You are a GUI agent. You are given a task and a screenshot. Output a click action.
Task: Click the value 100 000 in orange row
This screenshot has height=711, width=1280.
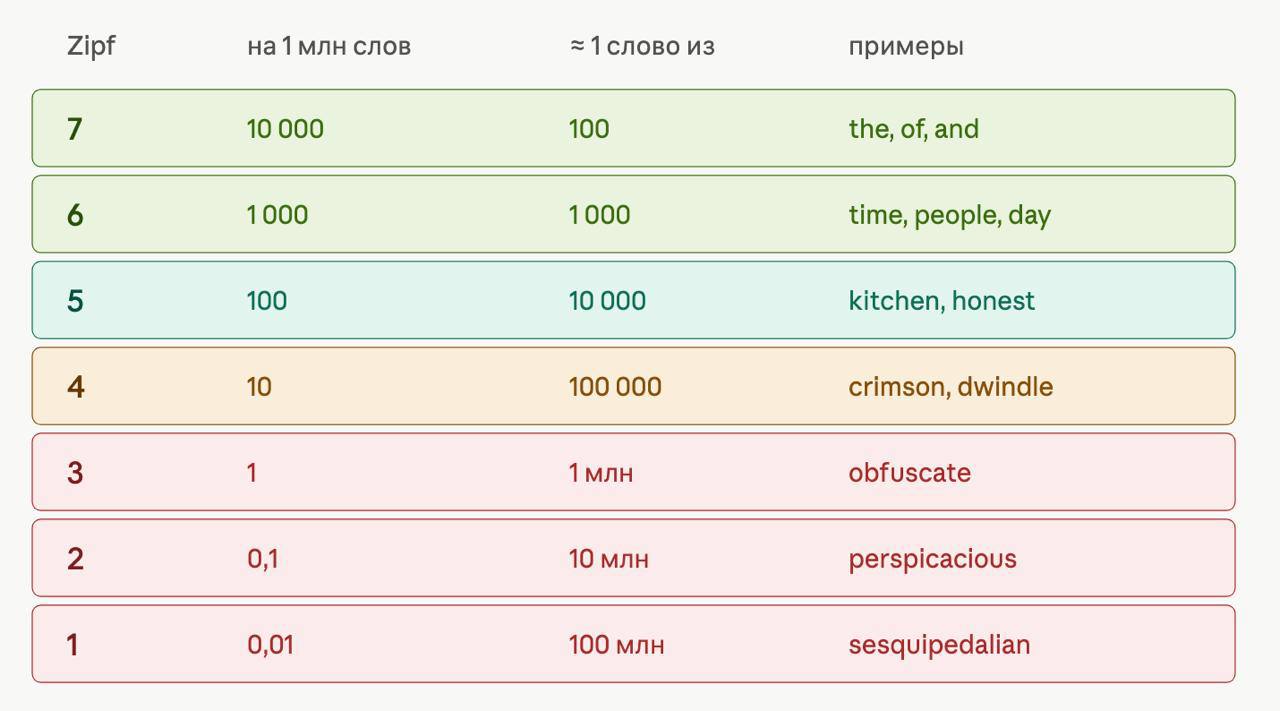pos(615,387)
